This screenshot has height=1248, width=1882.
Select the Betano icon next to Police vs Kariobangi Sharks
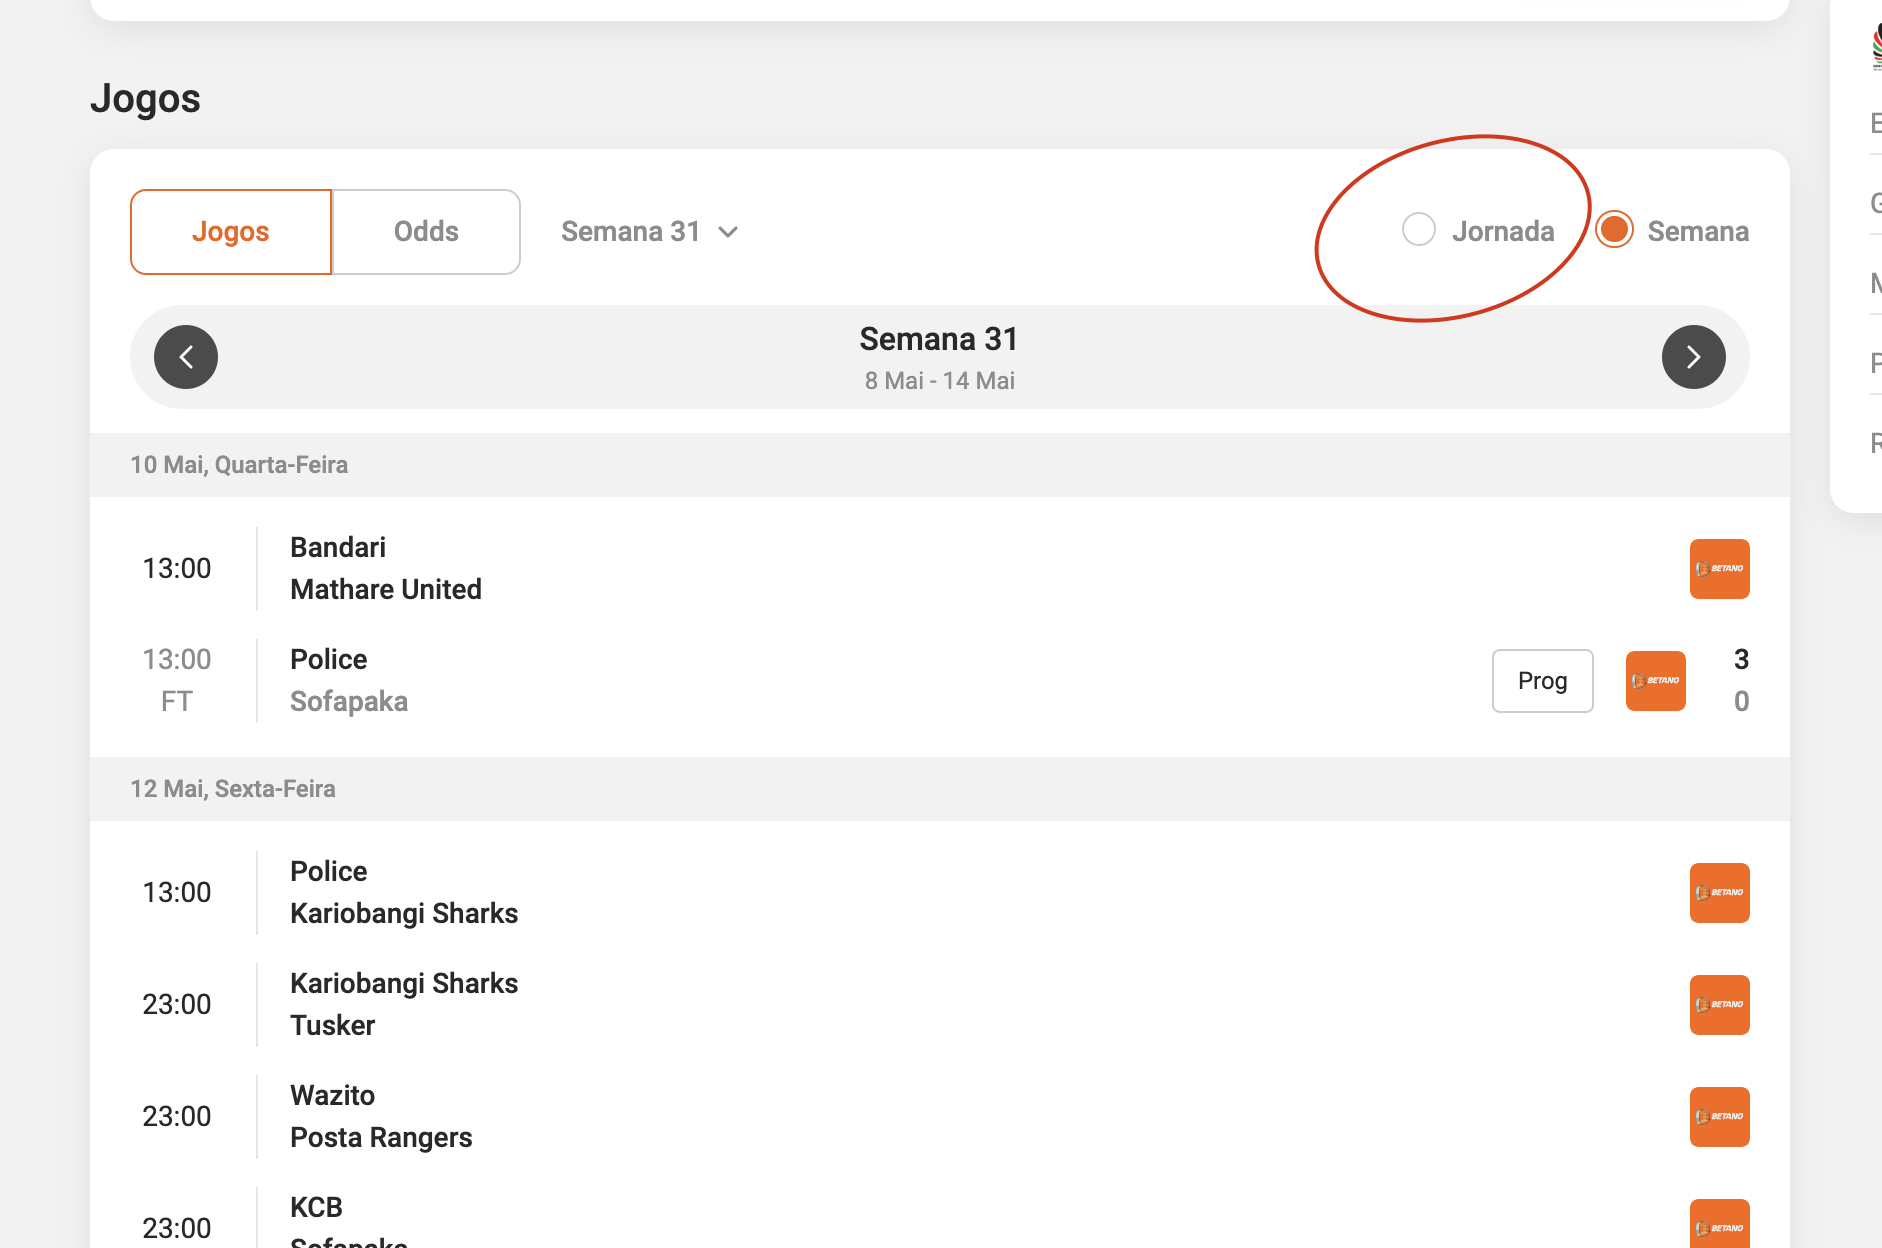[1719, 893]
